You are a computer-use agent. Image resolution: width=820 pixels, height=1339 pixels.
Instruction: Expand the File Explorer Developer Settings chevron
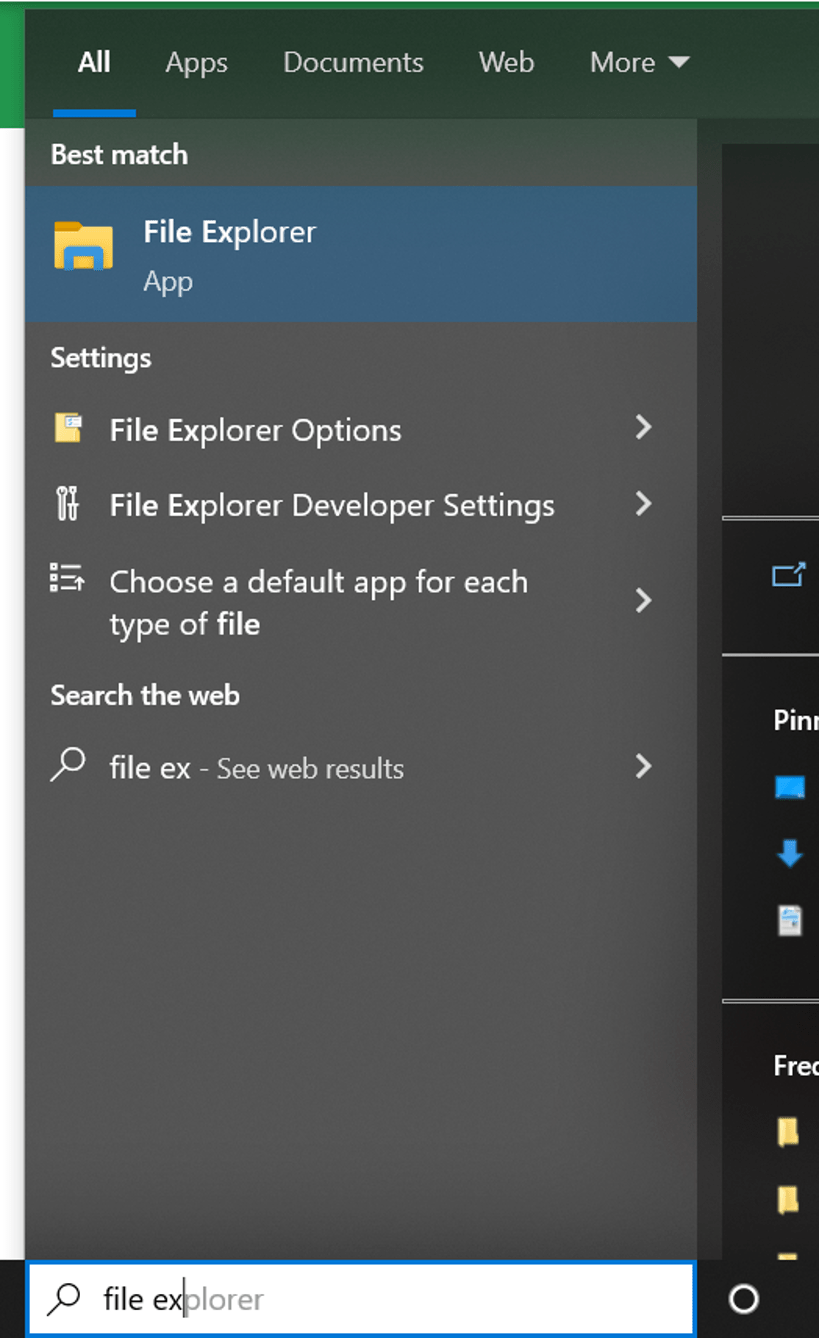[644, 503]
